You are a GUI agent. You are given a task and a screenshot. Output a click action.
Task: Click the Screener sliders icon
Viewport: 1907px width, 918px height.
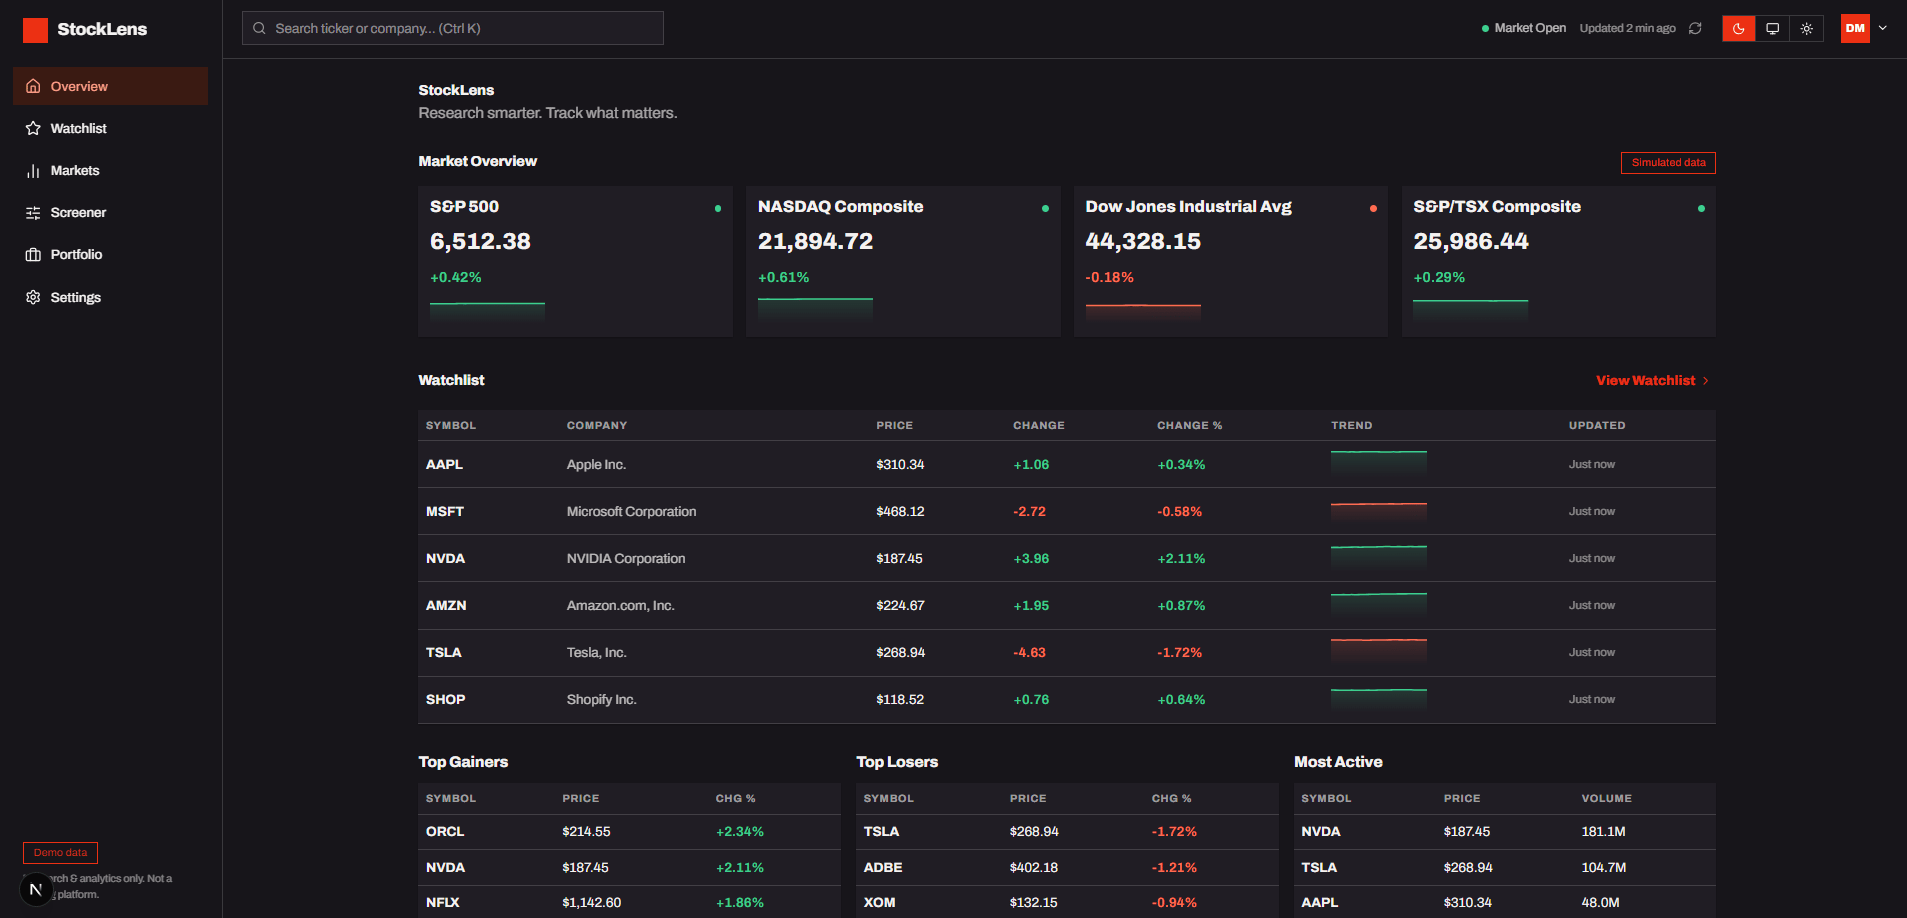tap(33, 213)
